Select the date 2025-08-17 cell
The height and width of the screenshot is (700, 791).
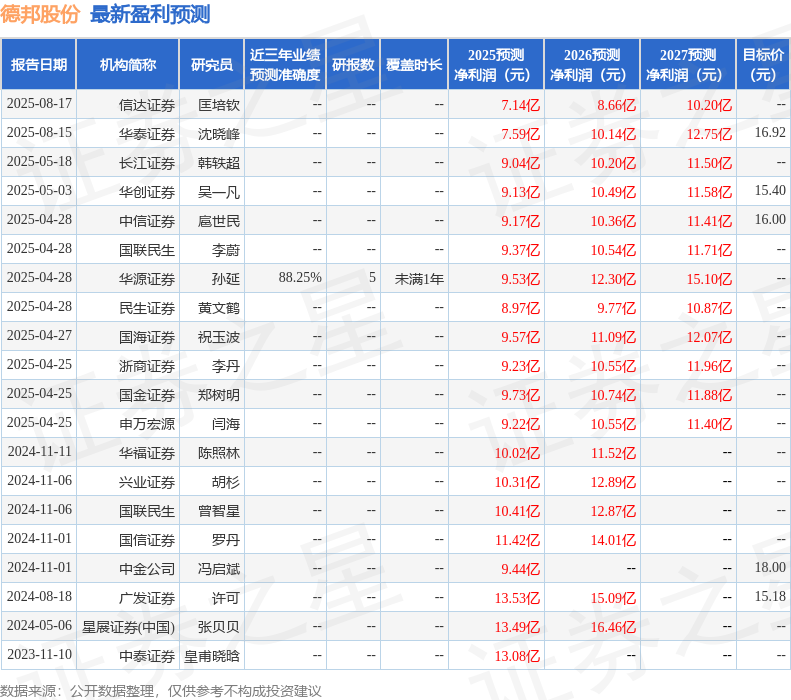point(39,103)
